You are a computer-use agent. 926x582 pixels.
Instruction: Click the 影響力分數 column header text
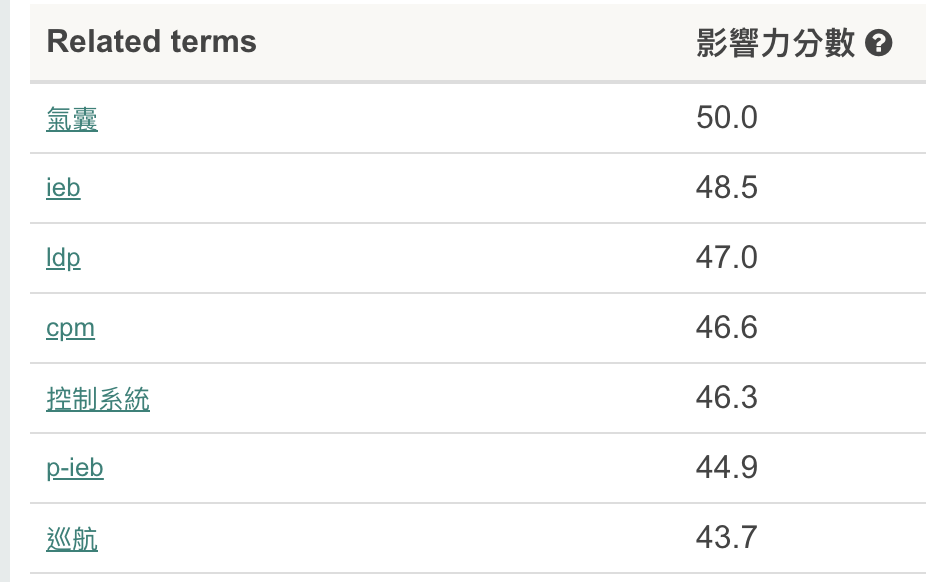coord(775,43)
